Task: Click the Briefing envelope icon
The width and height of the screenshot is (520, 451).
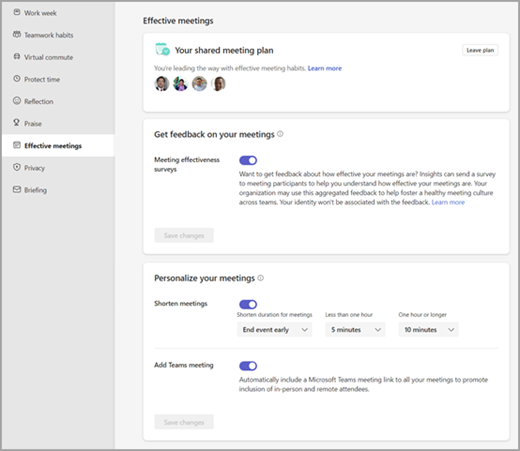Action: point(17,189)
